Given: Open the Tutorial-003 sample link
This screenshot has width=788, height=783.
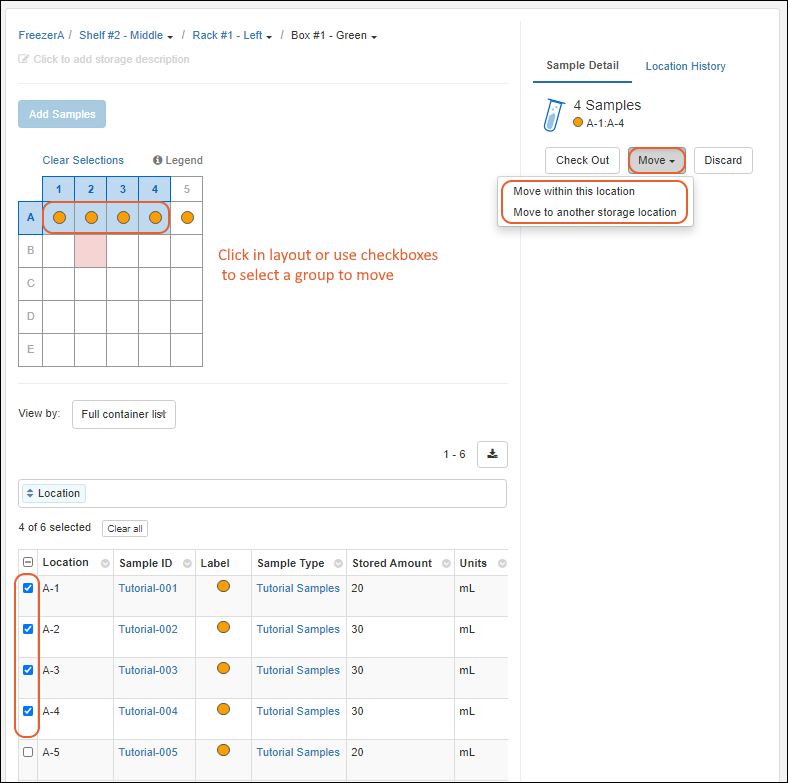Looking at the screenshot, I should tap(148, 670).
